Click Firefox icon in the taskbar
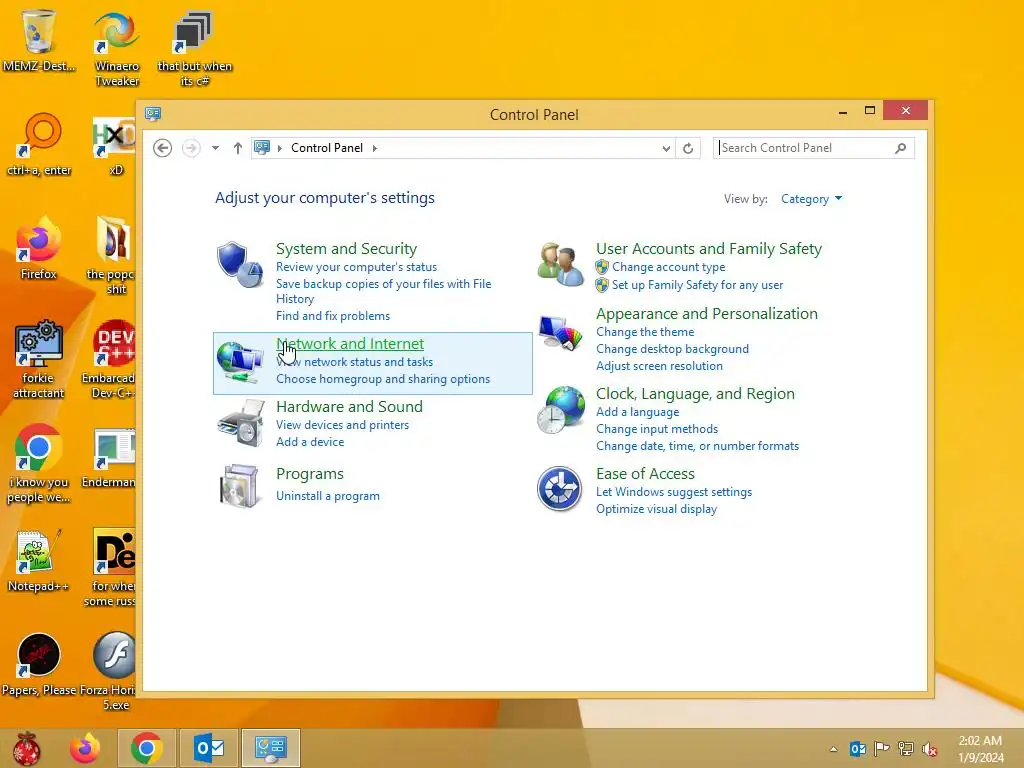The image size is (1024, 768). pyautogui.click(x=85, y=748)
